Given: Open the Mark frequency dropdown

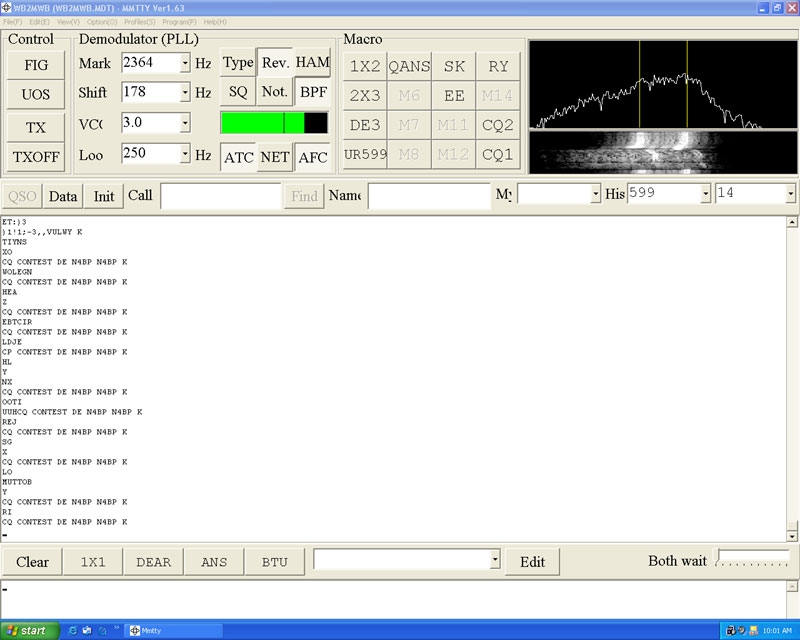Looking at the screenshot, I should pyautogui.click(x=185, y=63).
